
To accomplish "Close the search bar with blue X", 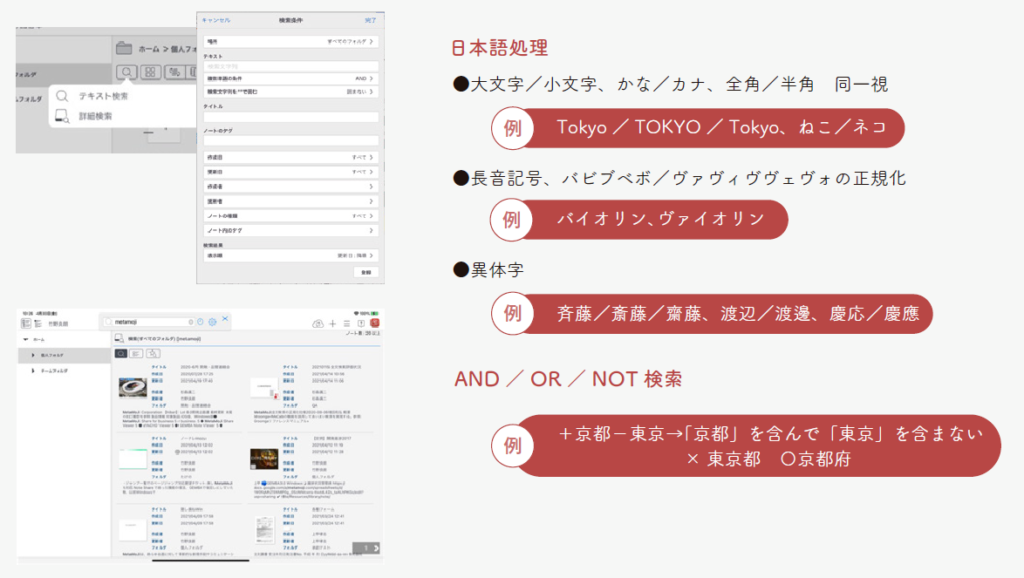I will (226, 320).
